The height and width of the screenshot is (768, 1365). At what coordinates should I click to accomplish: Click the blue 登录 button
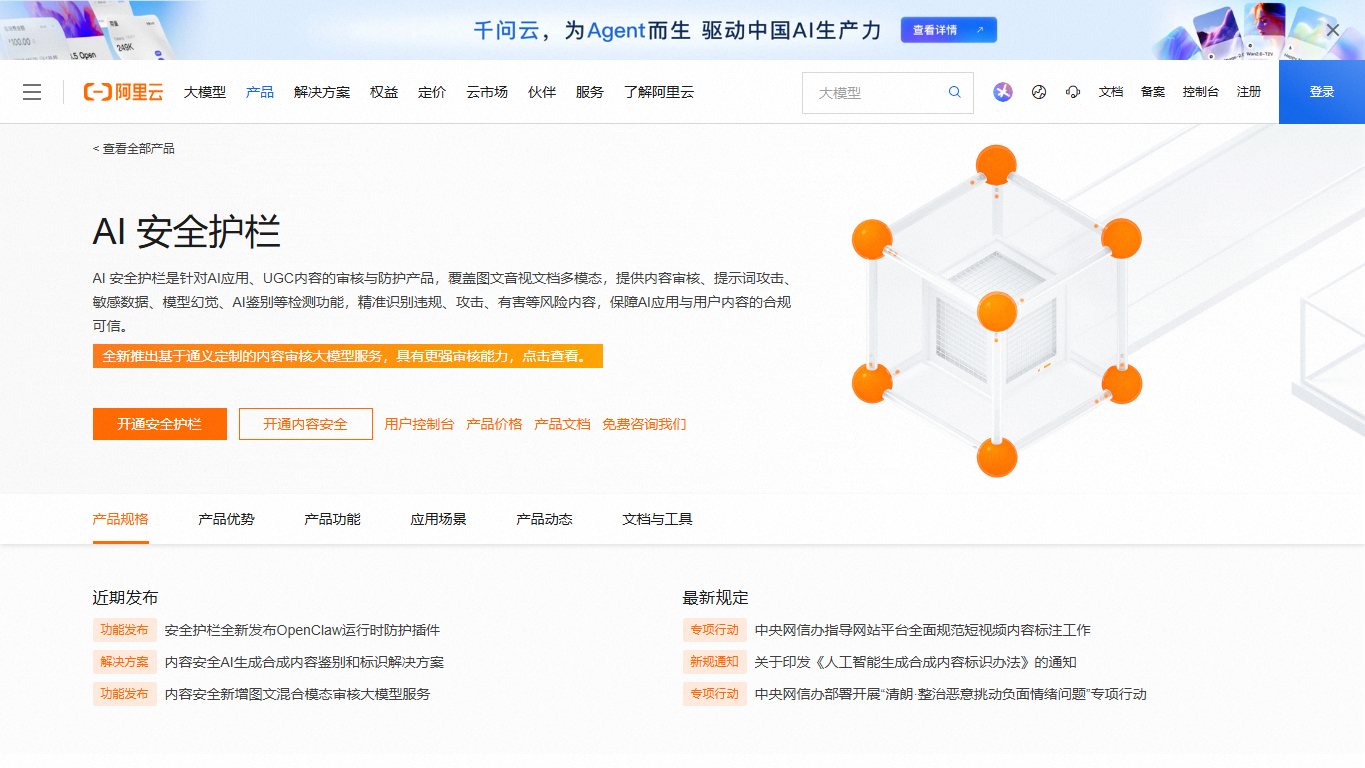click(1322, 92)
